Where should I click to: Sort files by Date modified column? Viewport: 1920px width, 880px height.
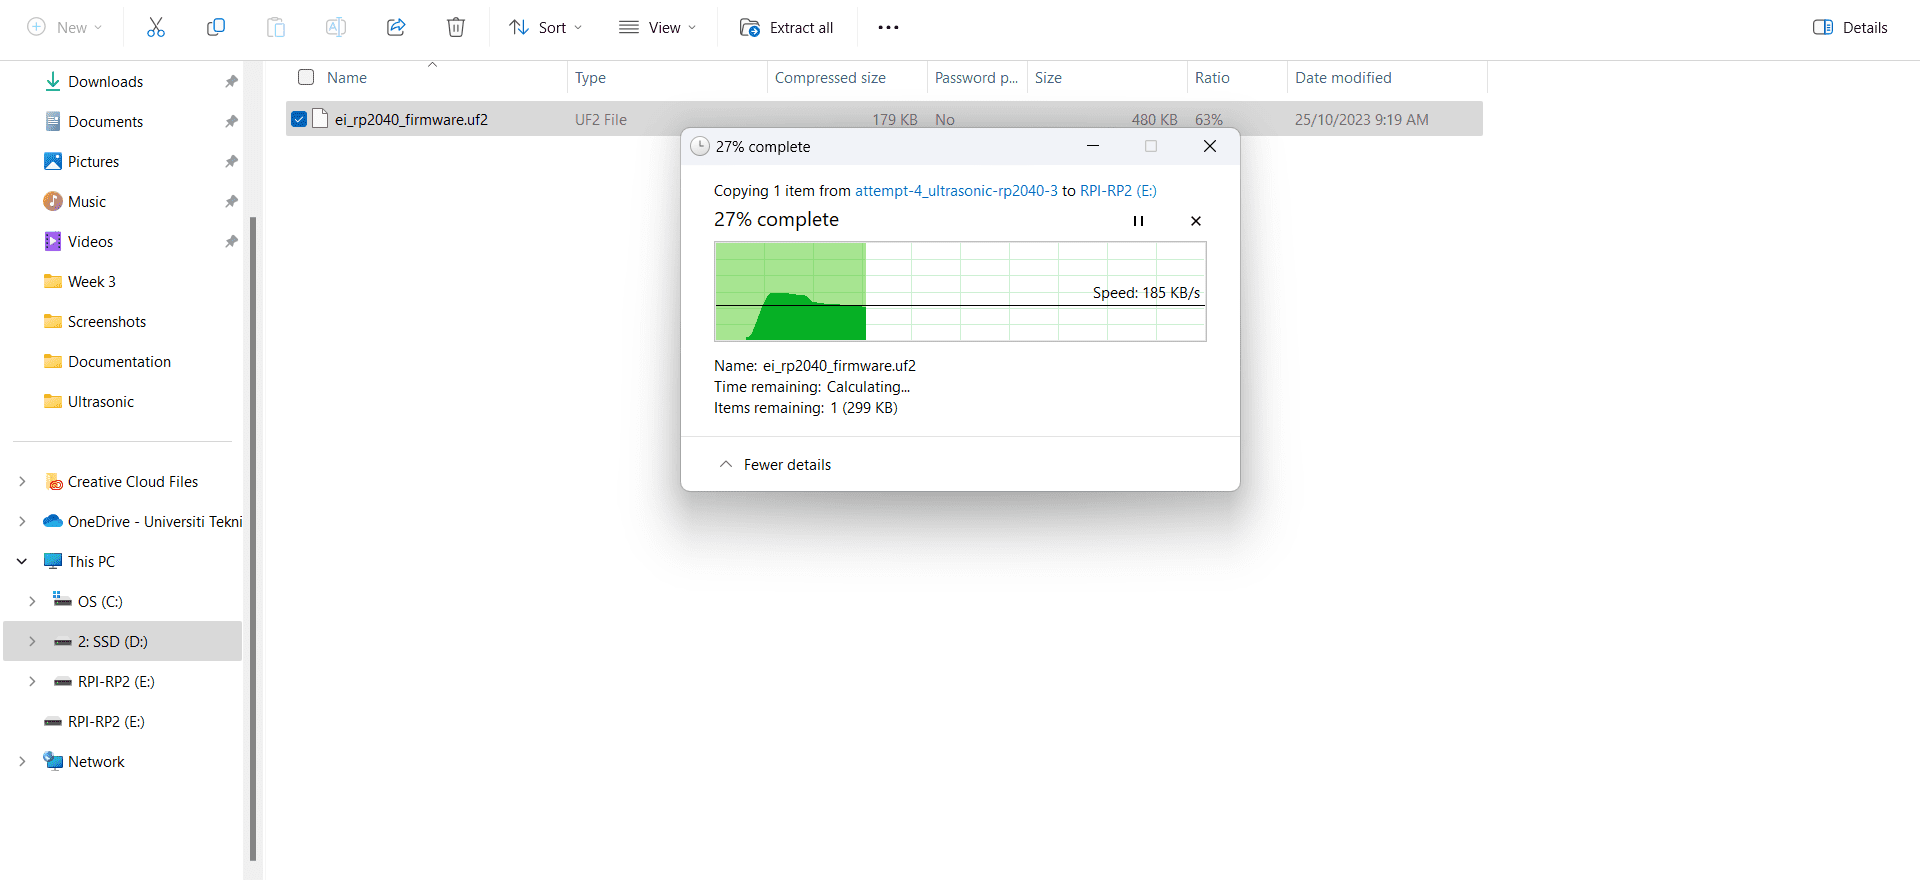click(1343, 78)
